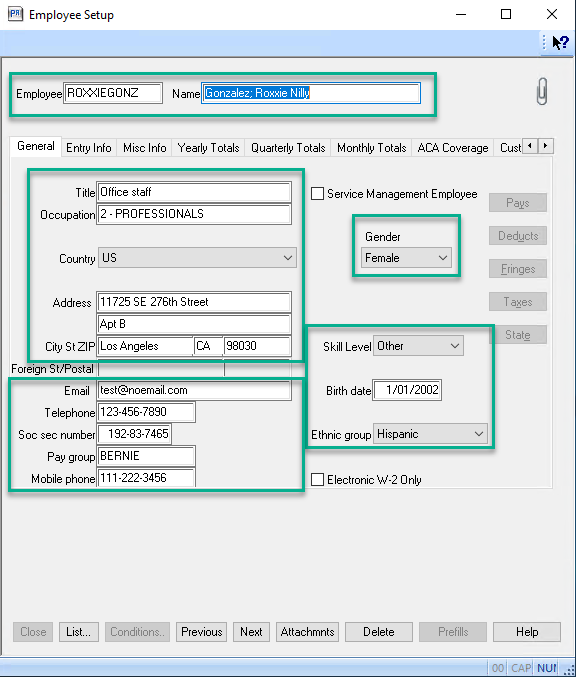Focus the employee Name field
Screen dimensions: 576x677
point(311,93)
